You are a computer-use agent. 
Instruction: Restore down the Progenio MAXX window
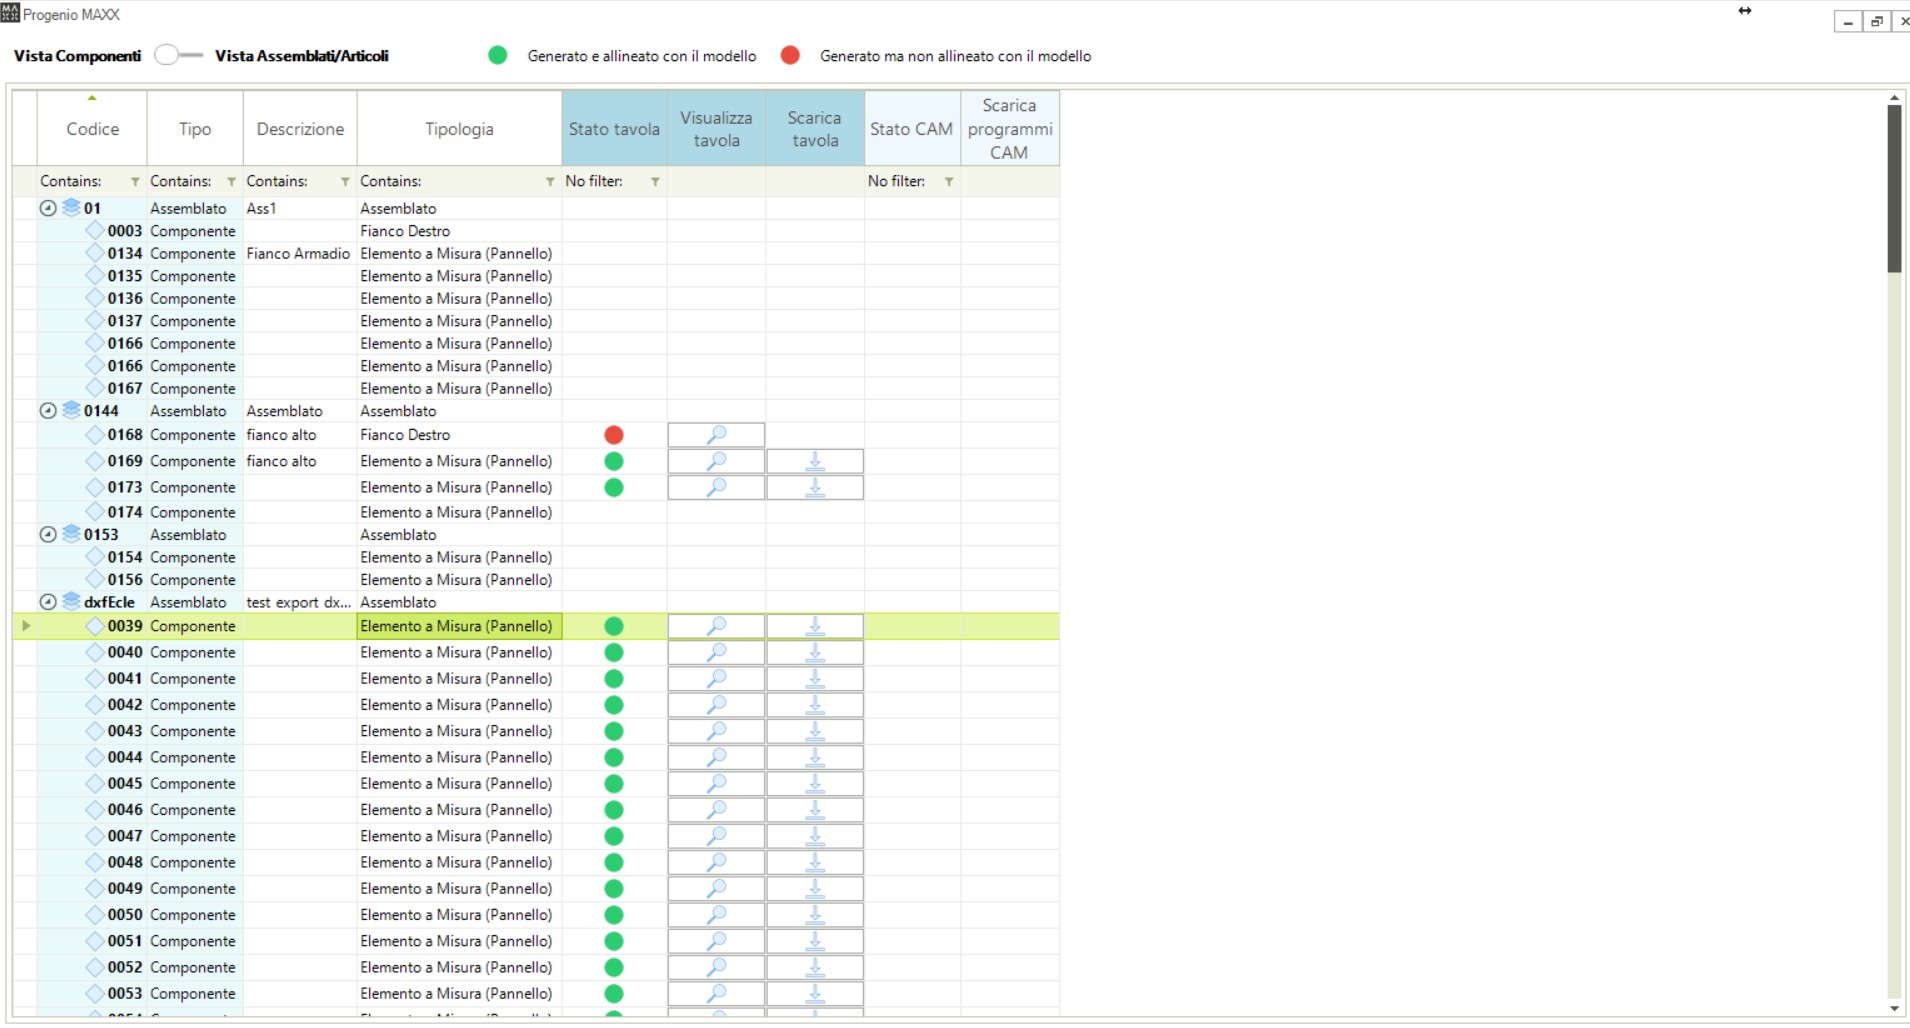[x=1877, y=21]
